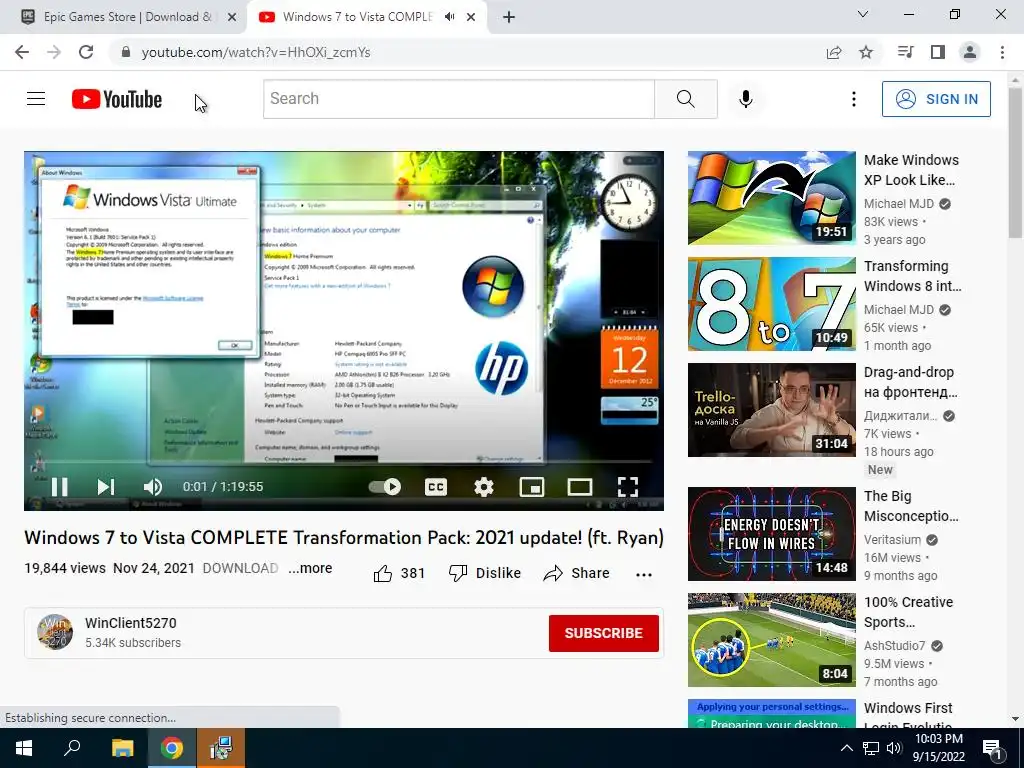Open Drag-and-drop video thumbnail
Screen dimensions: 1024x768
click(x=771, y=409)
